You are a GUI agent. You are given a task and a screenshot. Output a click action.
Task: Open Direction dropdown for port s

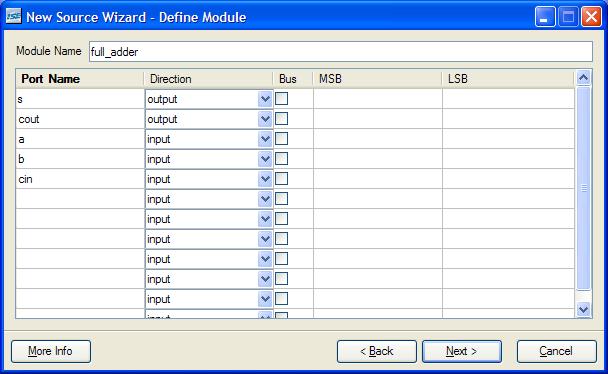265,99
